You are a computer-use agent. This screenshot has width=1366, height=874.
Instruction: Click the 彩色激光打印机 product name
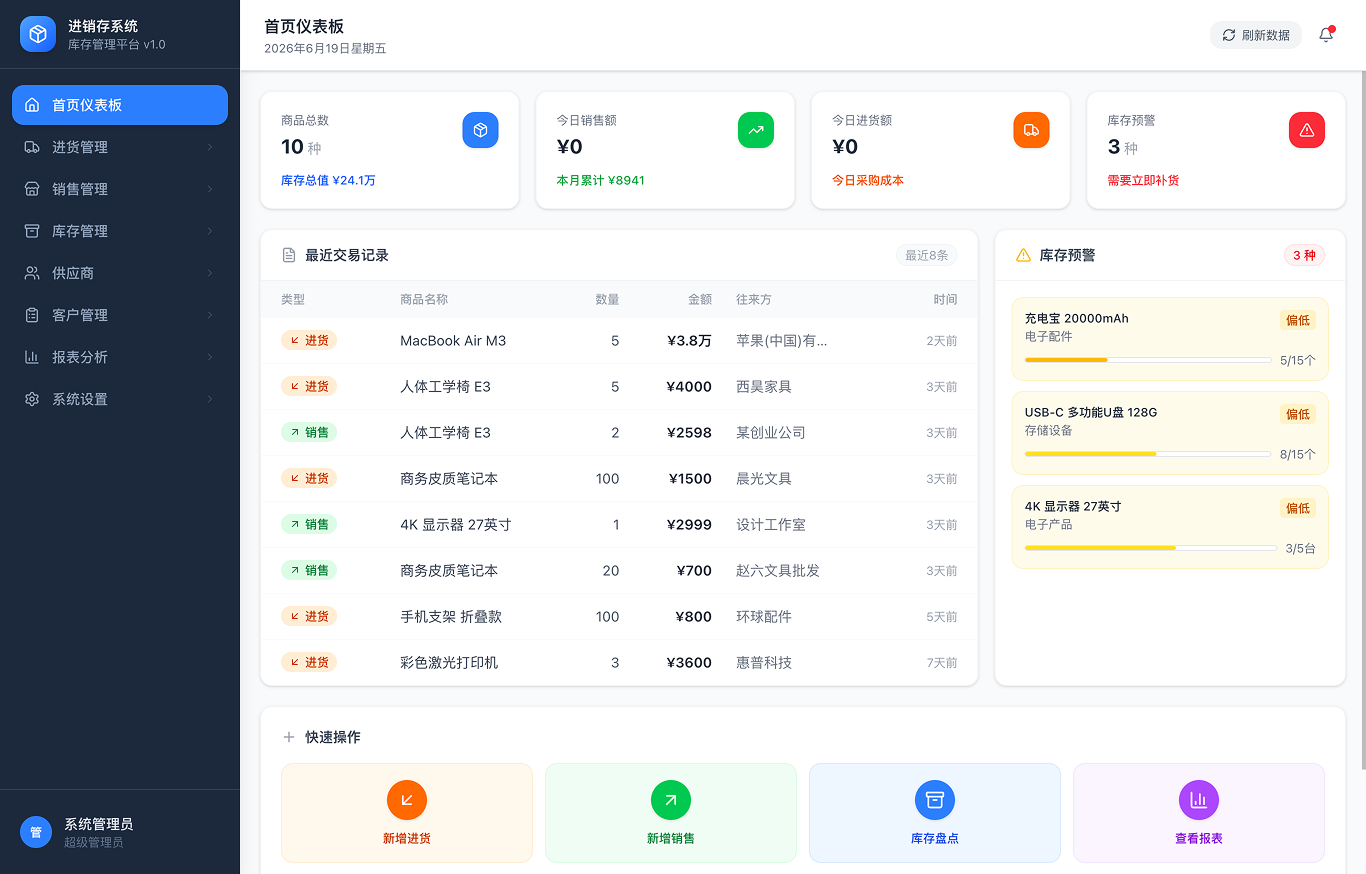tap(449, 663)
